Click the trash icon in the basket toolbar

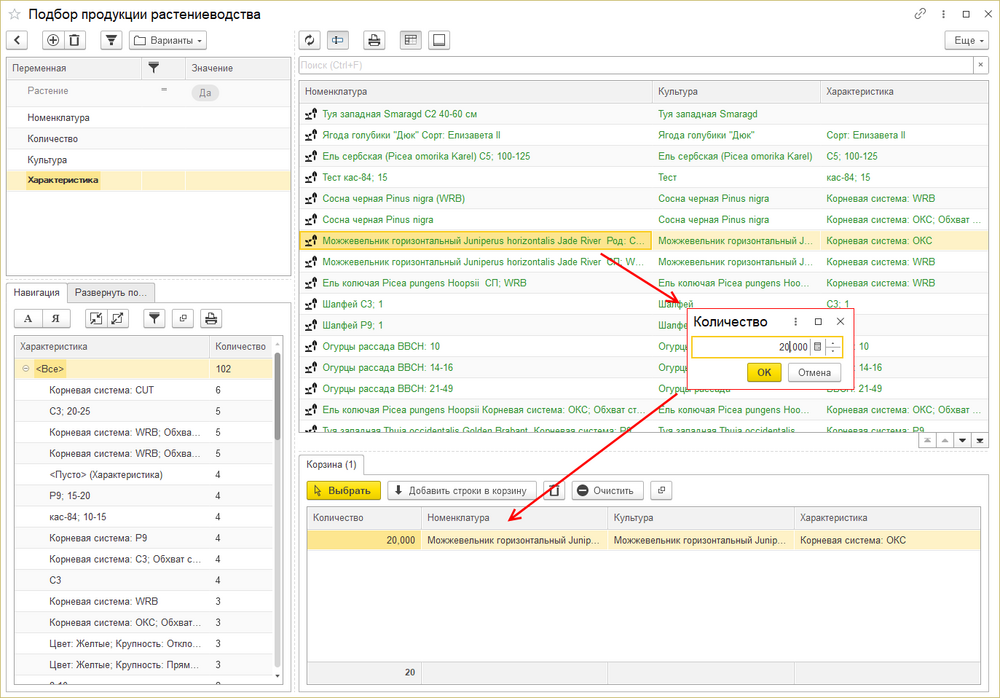553,490
